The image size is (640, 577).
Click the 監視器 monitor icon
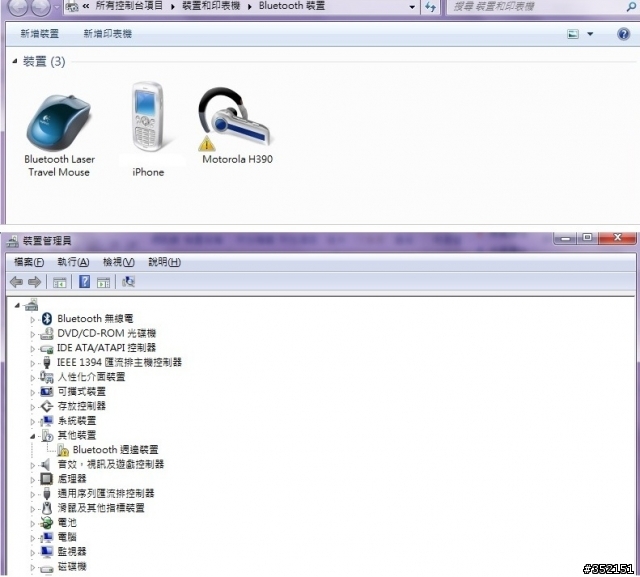47,552
